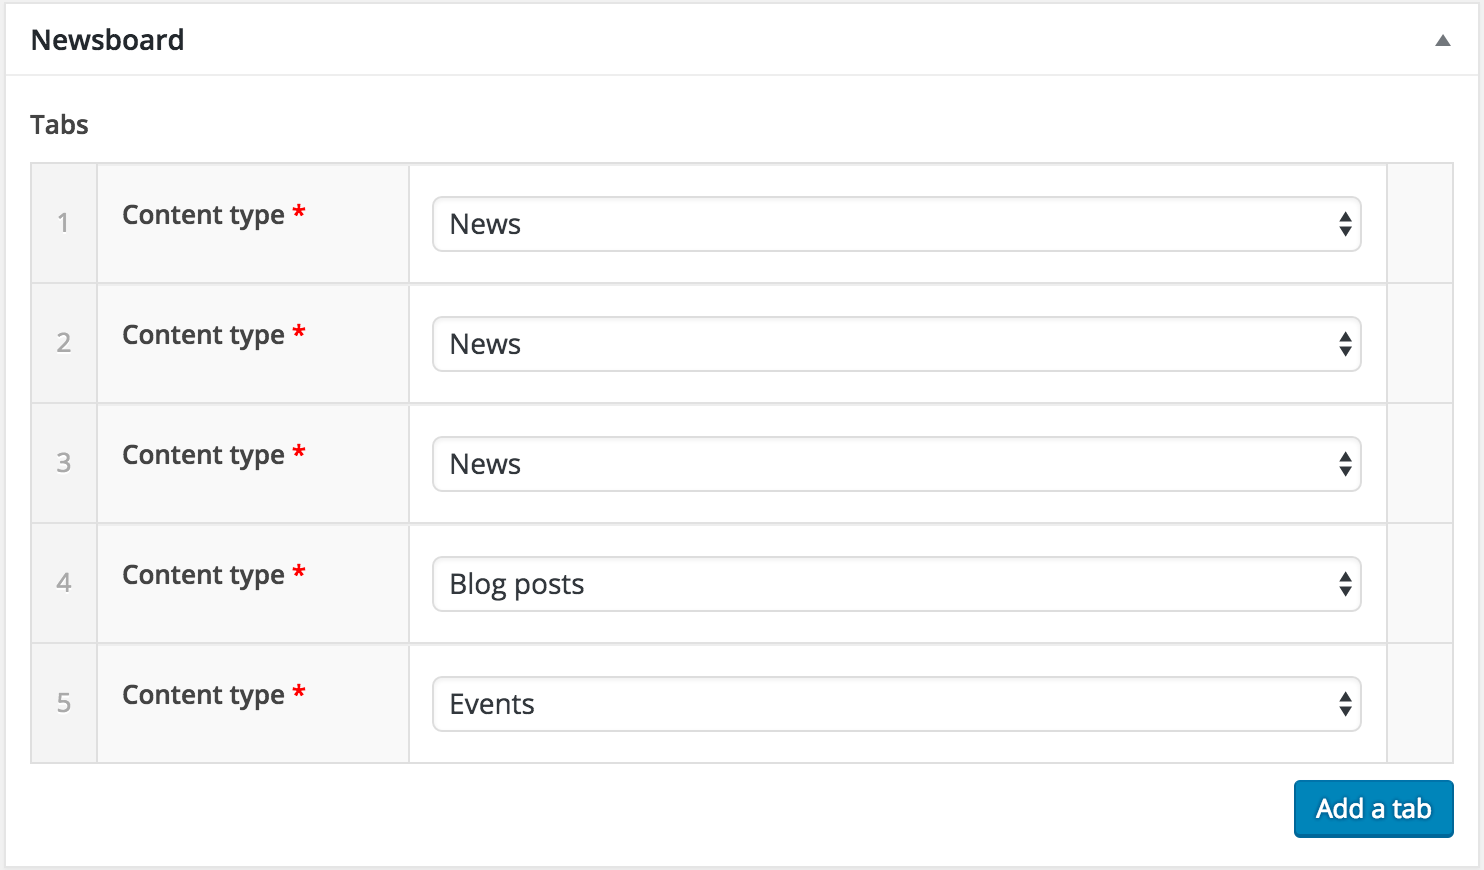Click the Newsboard panel title
1484x870 pixels.
coord(108,40)
